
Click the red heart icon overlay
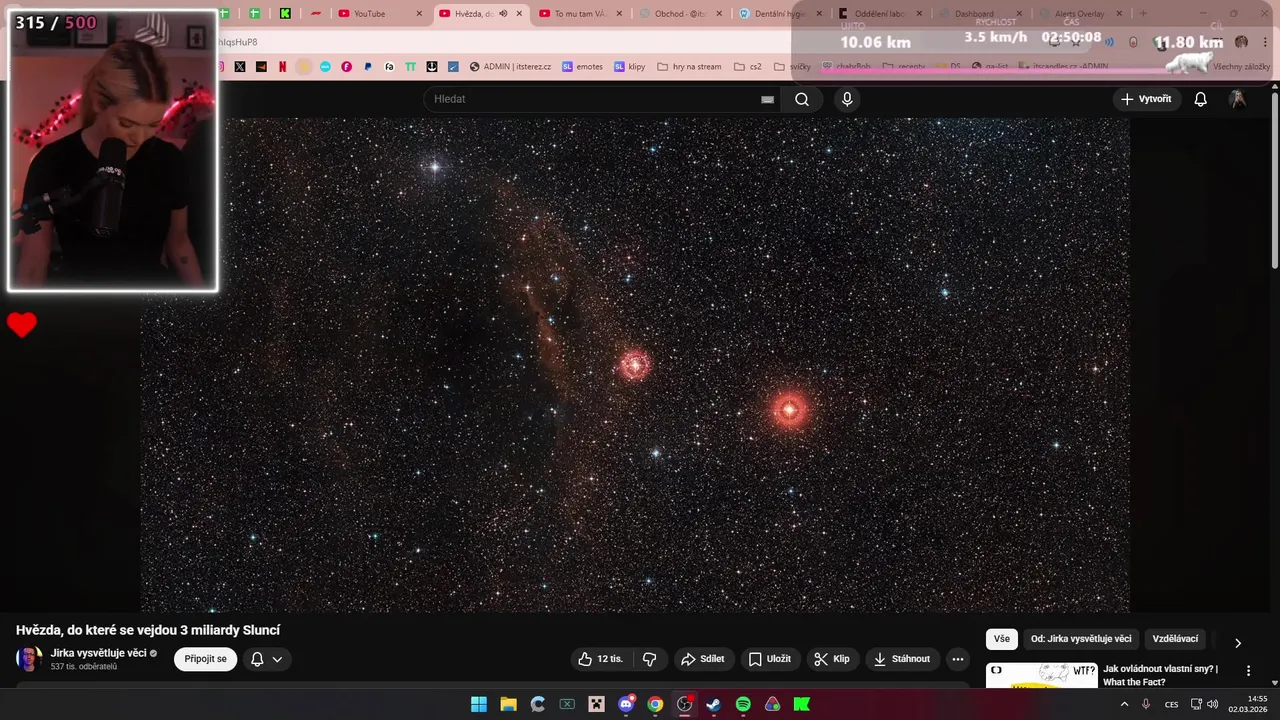coord(22,324)
